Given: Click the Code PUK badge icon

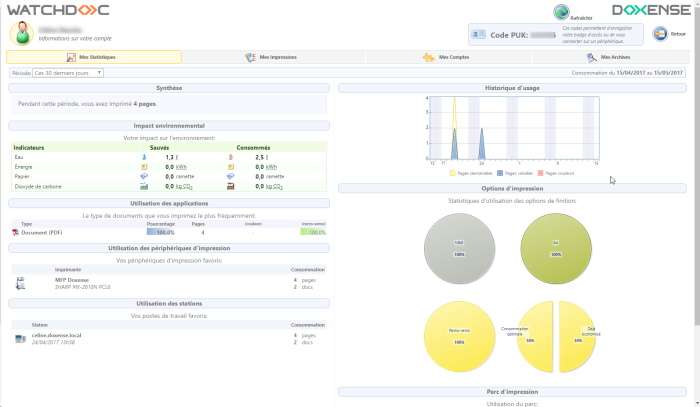Looking at the screenshot, I should (480, 34).
